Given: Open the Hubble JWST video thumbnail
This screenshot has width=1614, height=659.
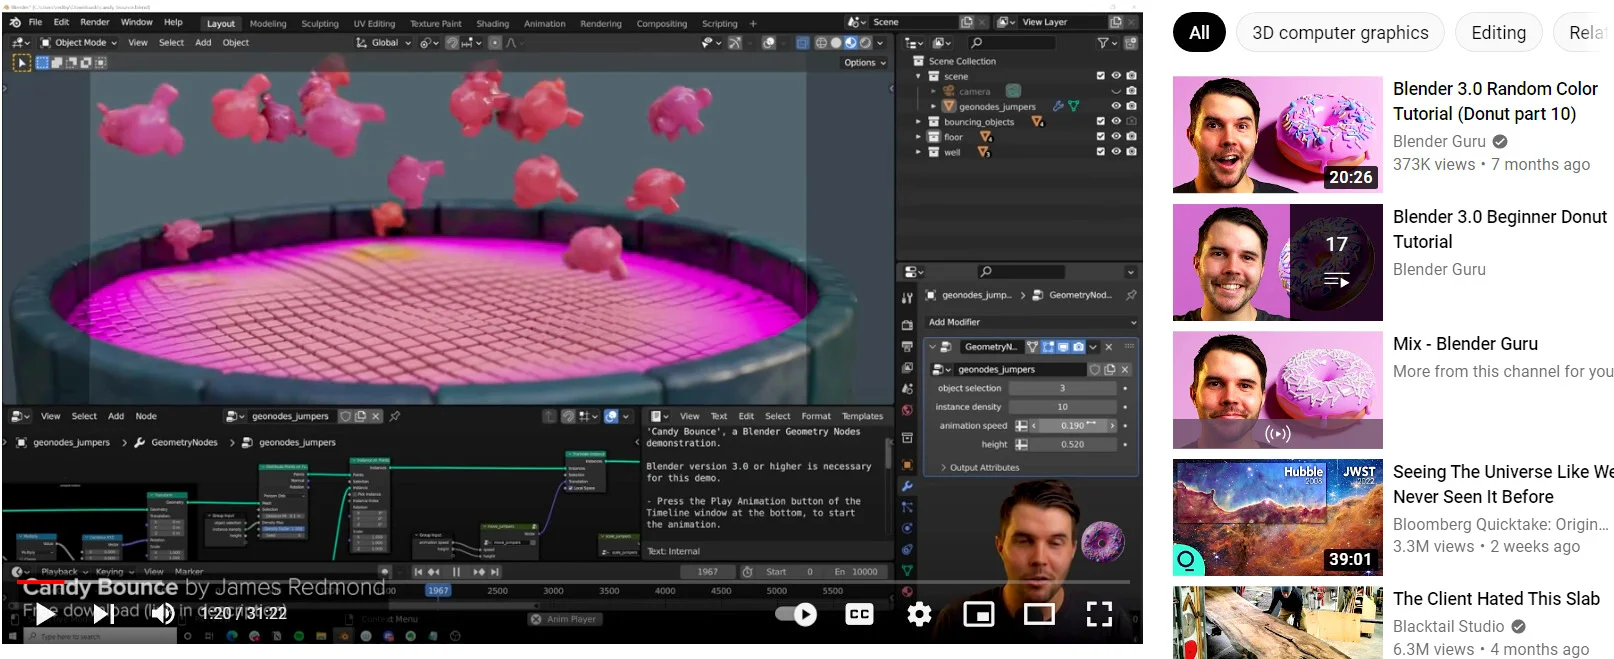Looking at the screenshot, I should click(1277, 517).
